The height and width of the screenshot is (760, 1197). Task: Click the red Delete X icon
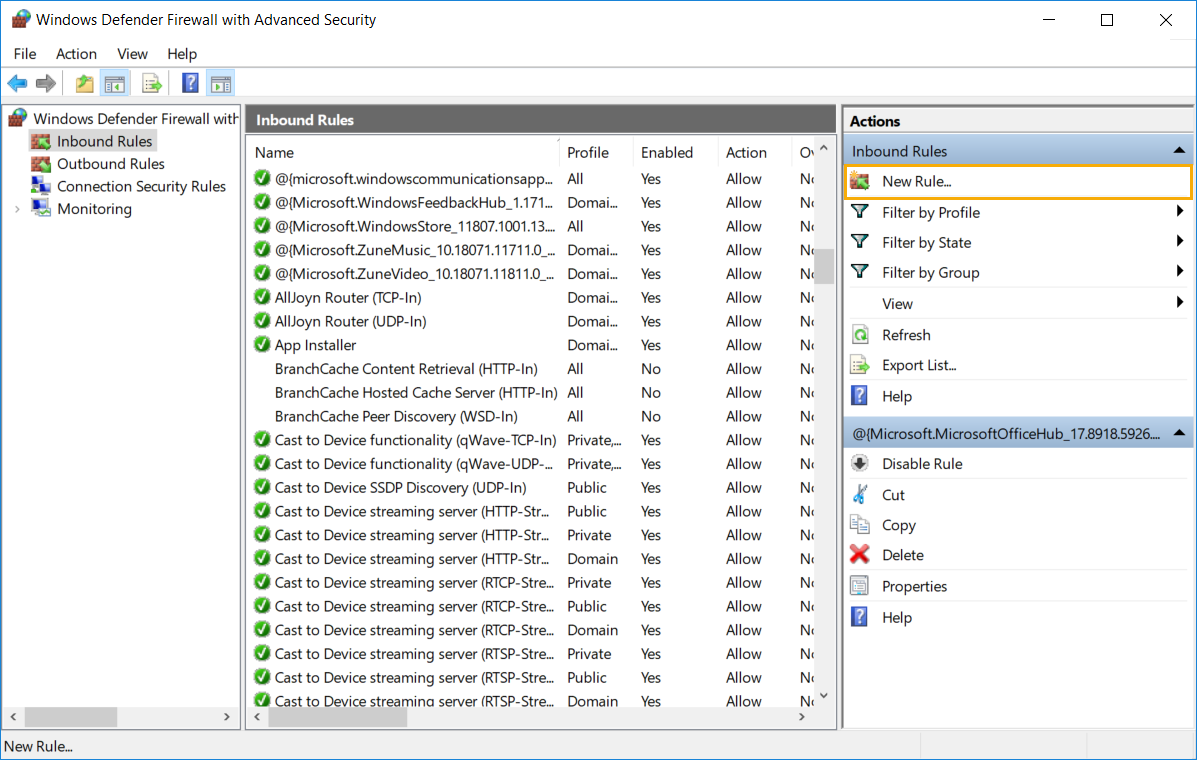click(860, 555)
